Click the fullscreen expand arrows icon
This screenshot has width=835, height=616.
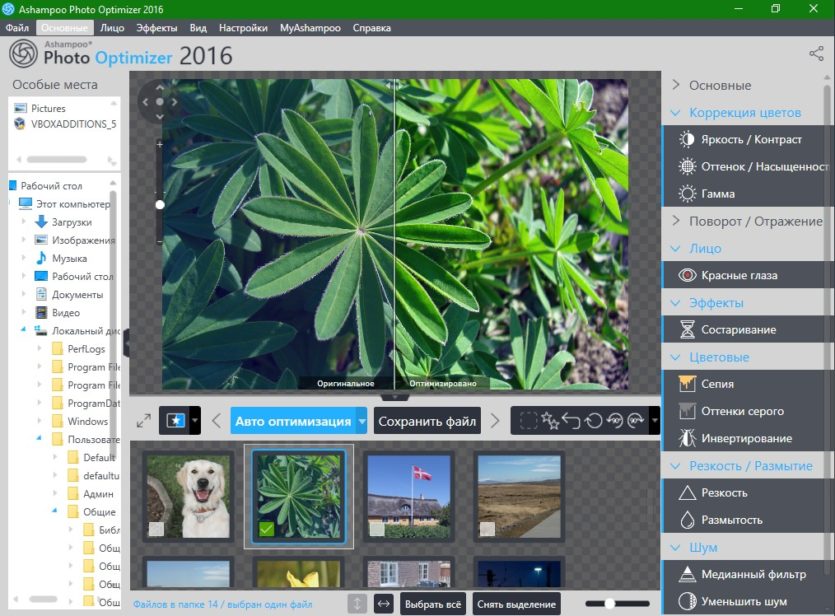coord(144,421)
